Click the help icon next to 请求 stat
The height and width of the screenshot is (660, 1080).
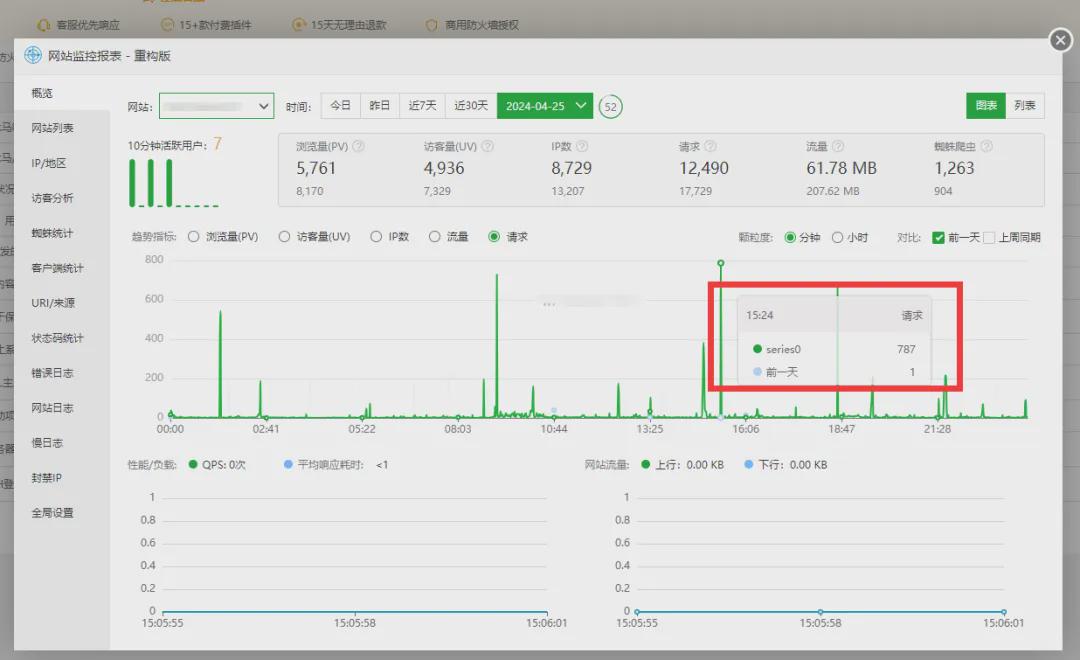[710, 146]
